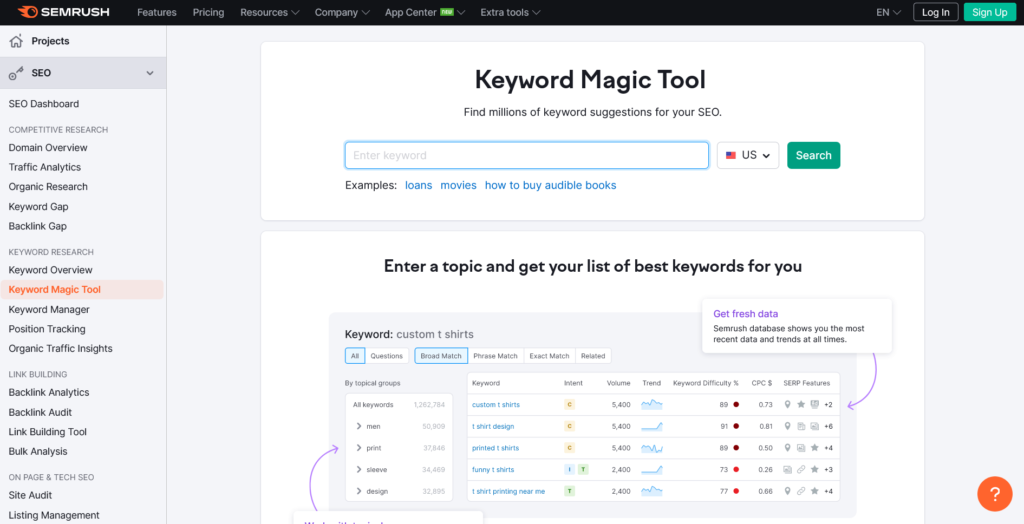
Task: Open the Extra tools dropdown
Action: pos(510,12)
